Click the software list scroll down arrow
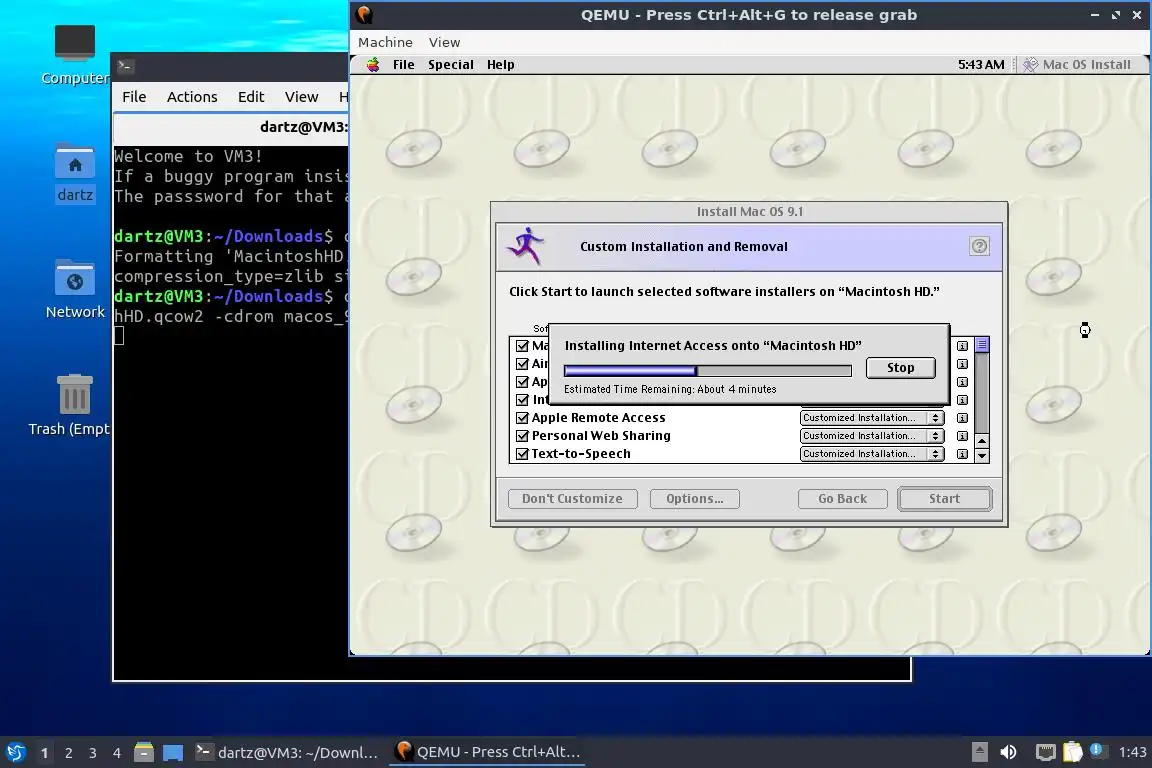The image size is (1152, 768). 982,455
